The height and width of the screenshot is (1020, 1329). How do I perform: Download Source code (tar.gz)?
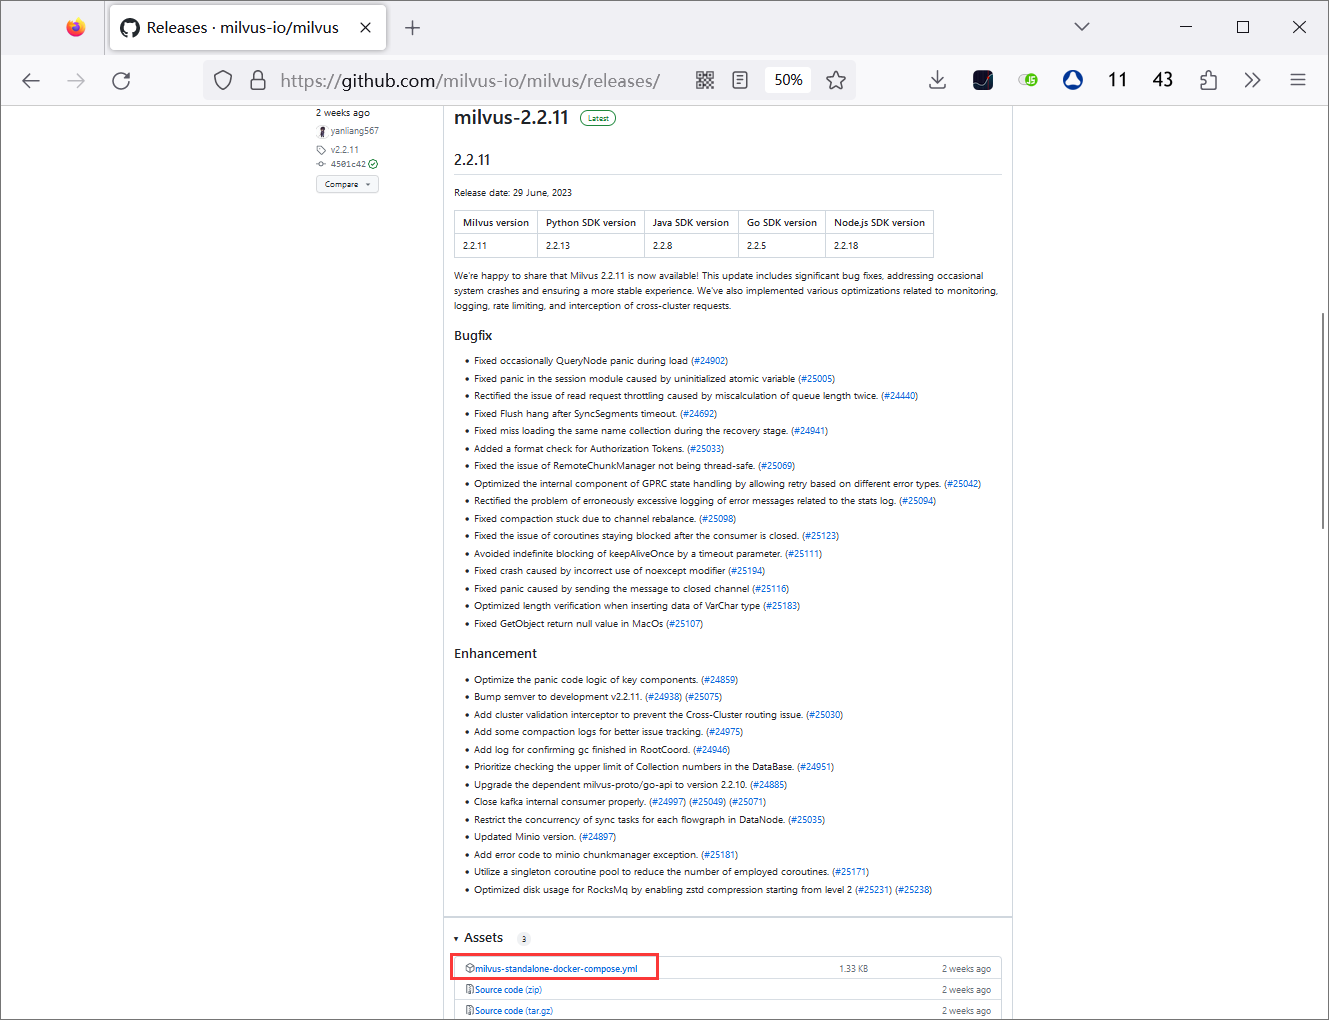[514, 1011]
